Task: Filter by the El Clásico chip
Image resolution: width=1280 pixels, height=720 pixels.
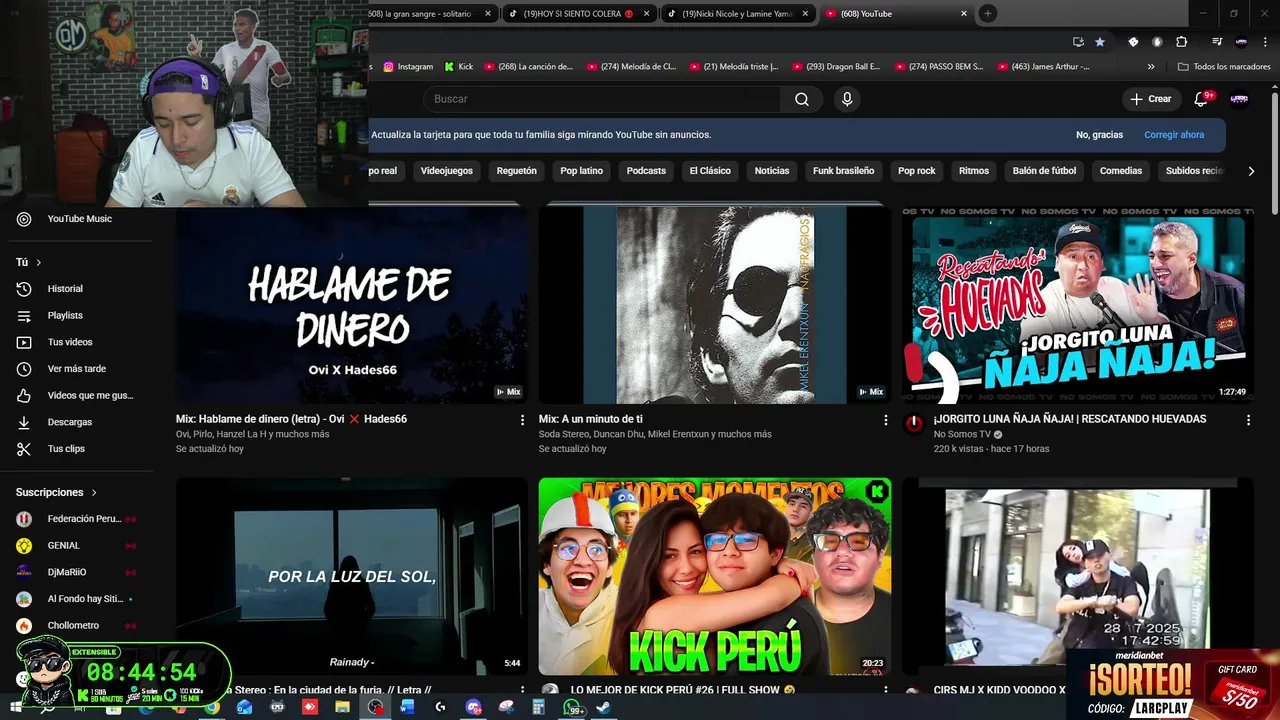Action: 710,171
